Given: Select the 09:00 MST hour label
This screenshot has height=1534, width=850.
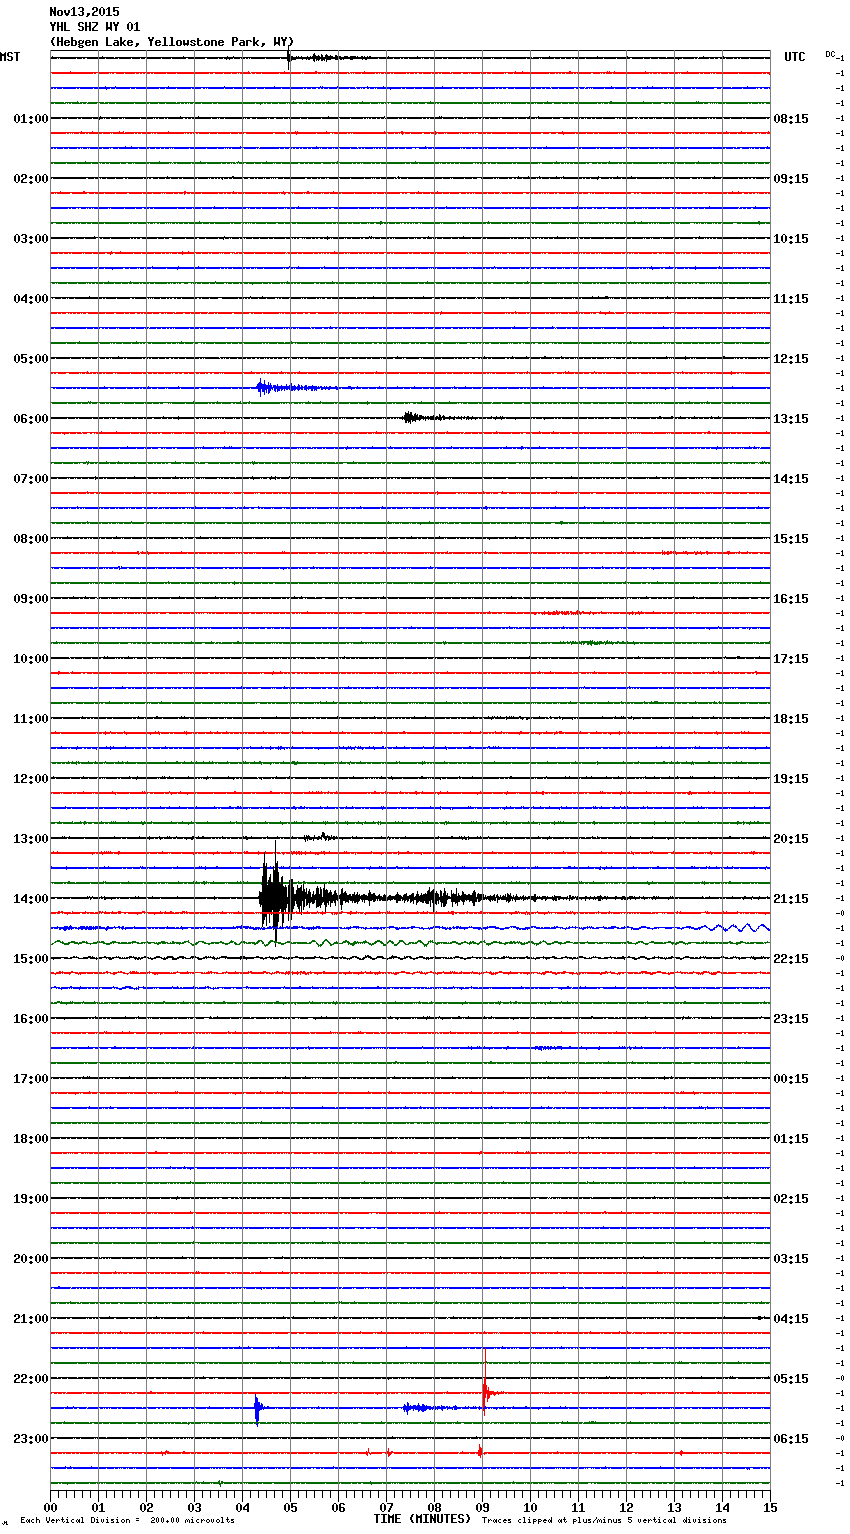Looking at the screenshot, I should pyautogui.click(x=31, y=599).
